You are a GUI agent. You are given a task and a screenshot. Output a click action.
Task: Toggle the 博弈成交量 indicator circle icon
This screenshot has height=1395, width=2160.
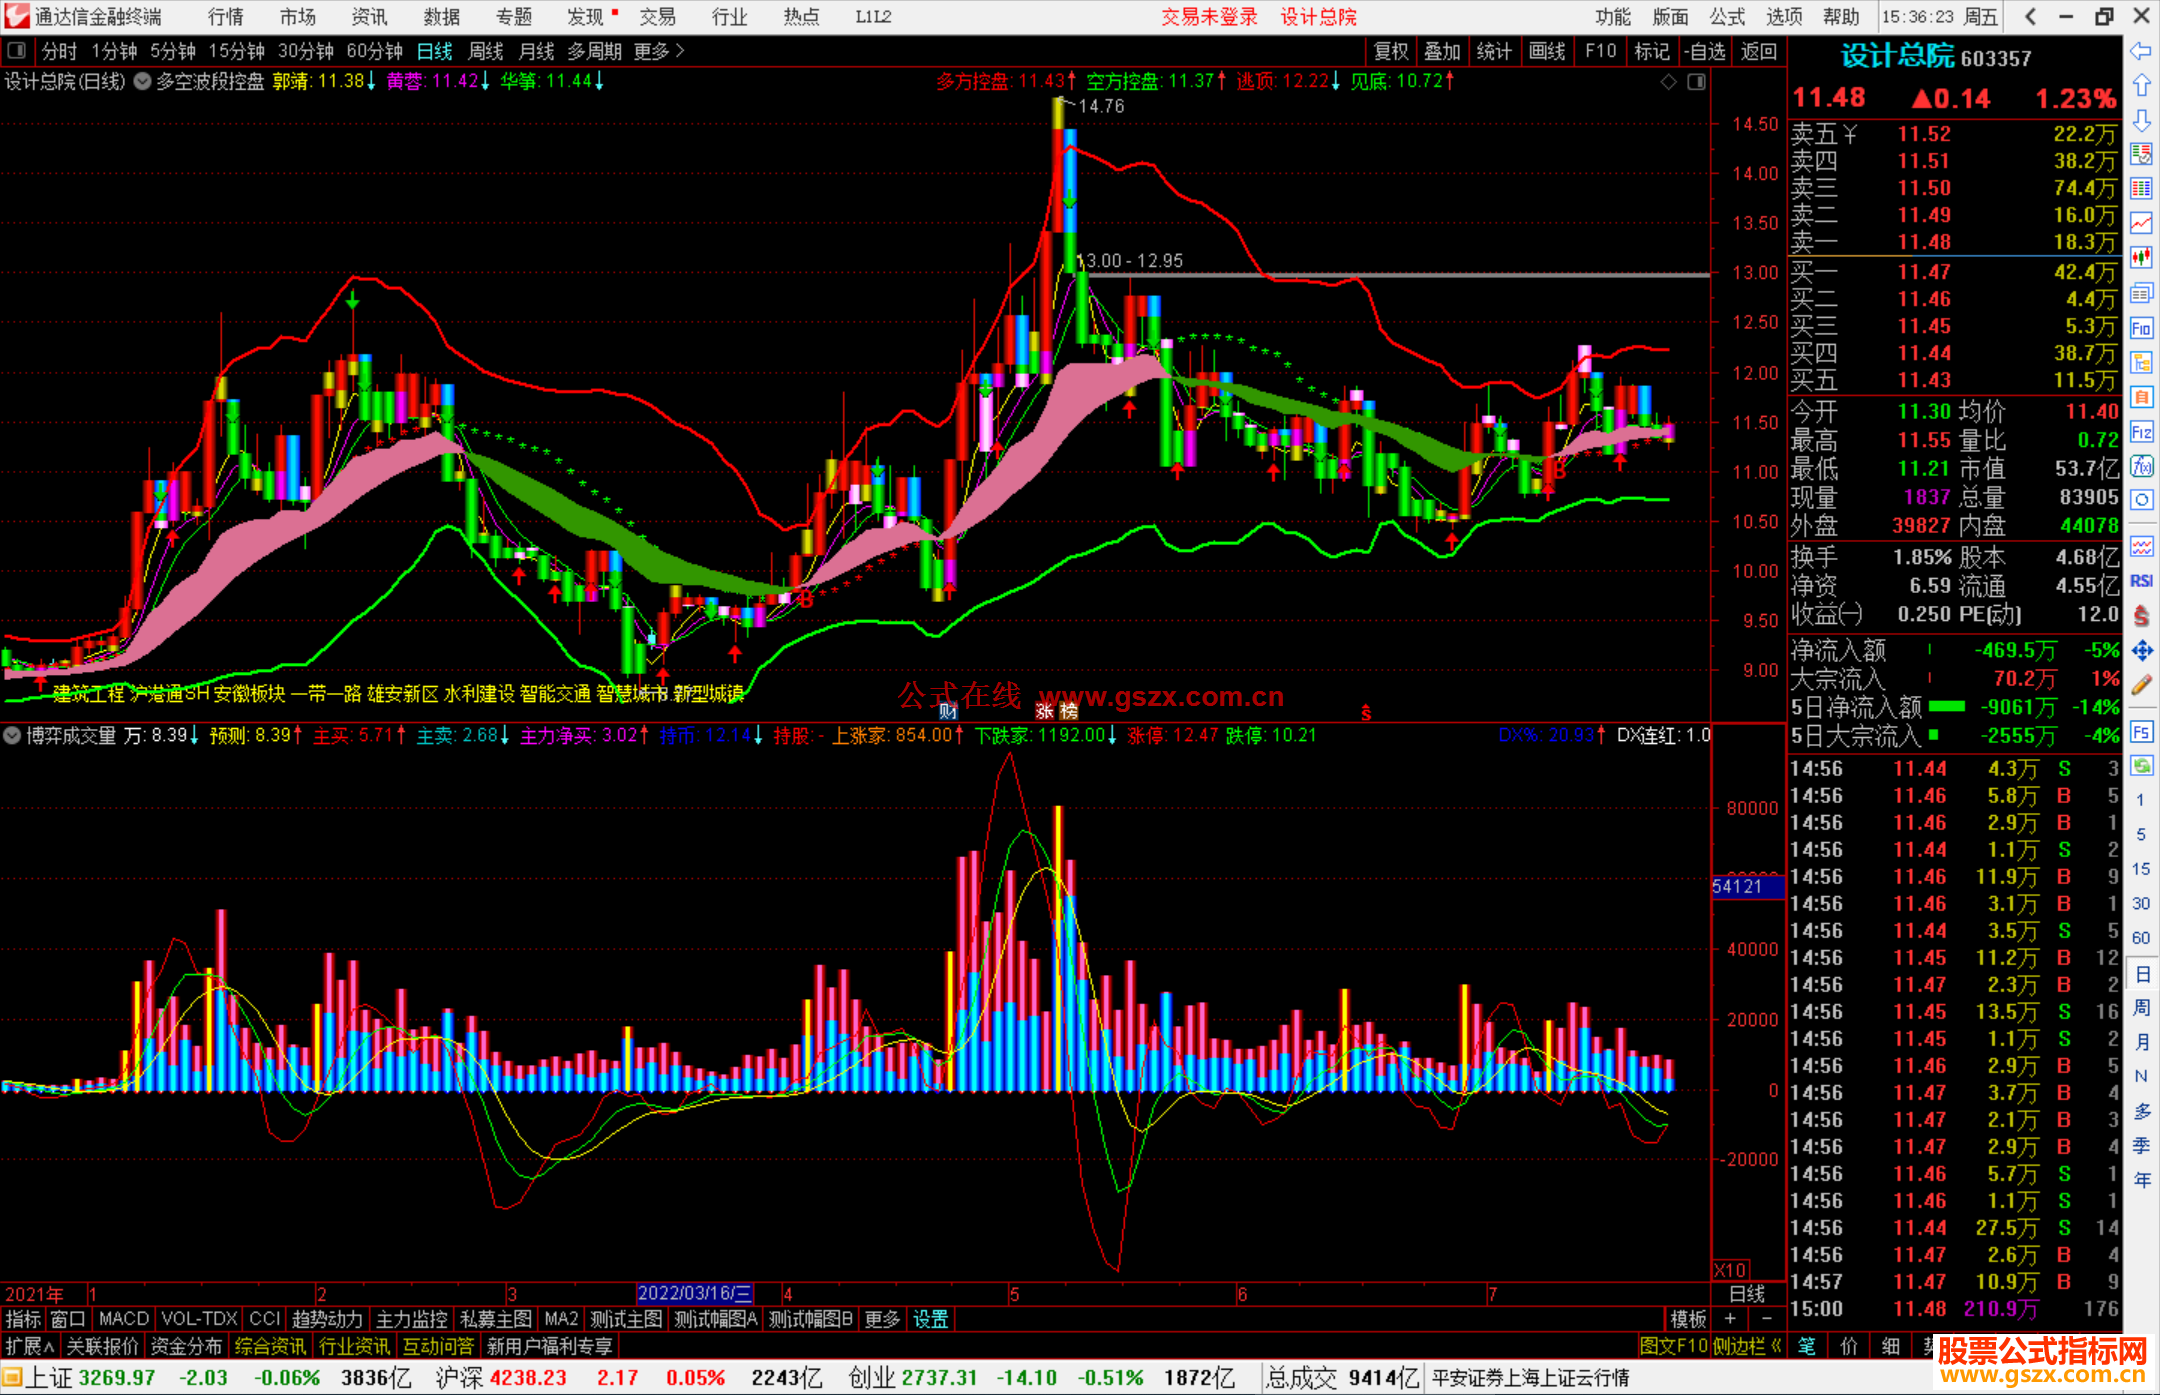pyautogui.click(x=12, y=736)
